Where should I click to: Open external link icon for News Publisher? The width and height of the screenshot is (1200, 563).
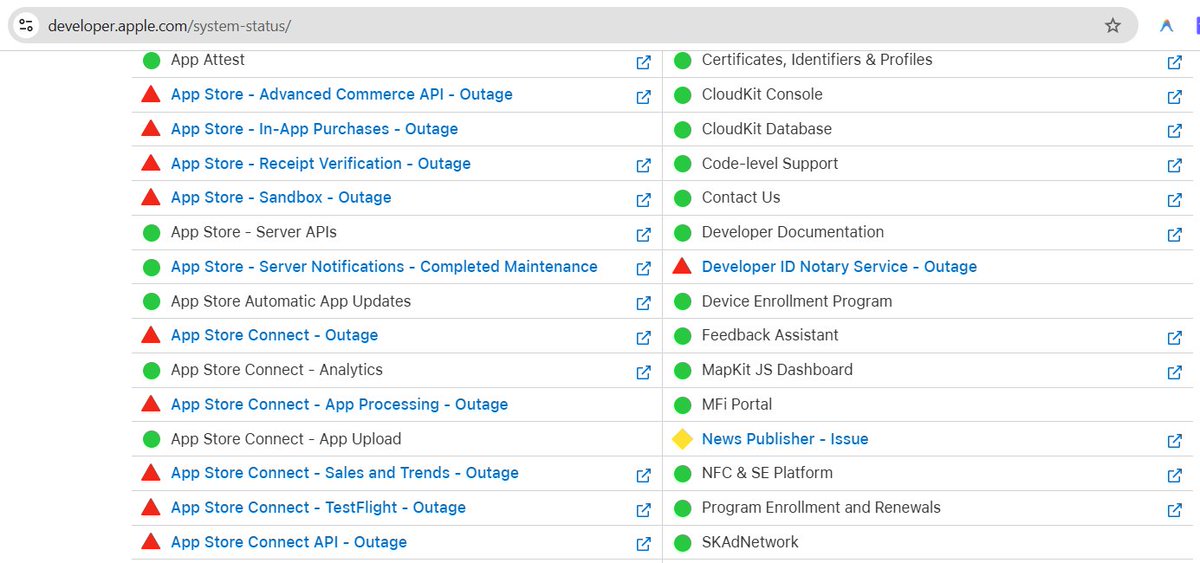tap(1175, 441)
